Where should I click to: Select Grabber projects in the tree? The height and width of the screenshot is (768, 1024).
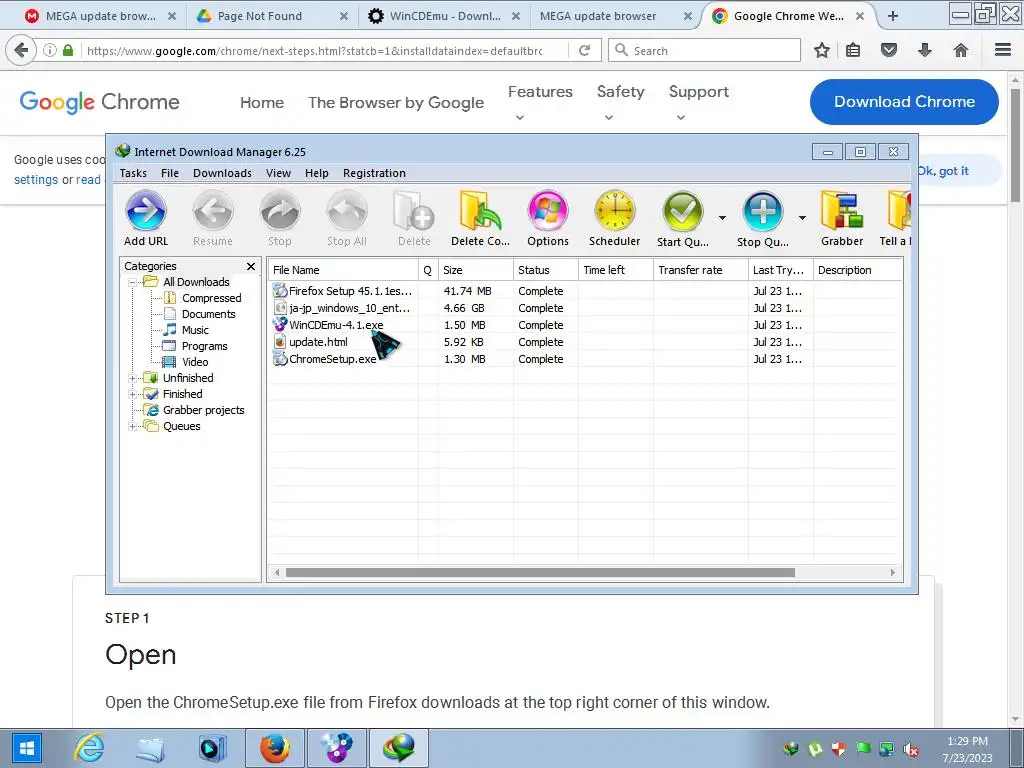coord(203,410)
